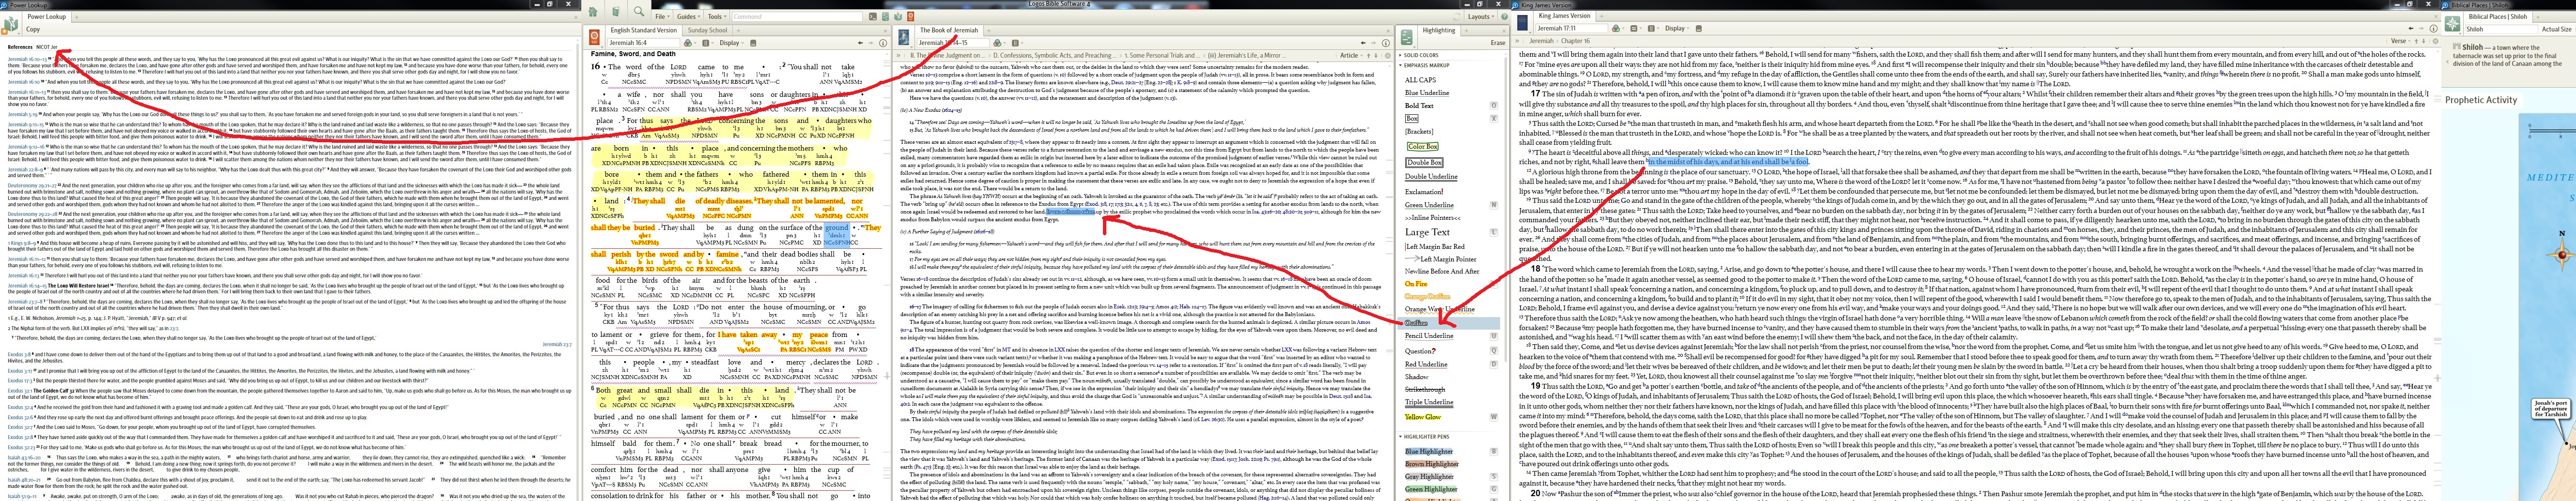
Task: Select the Highlighting tab
Action: pos(1439,30)
